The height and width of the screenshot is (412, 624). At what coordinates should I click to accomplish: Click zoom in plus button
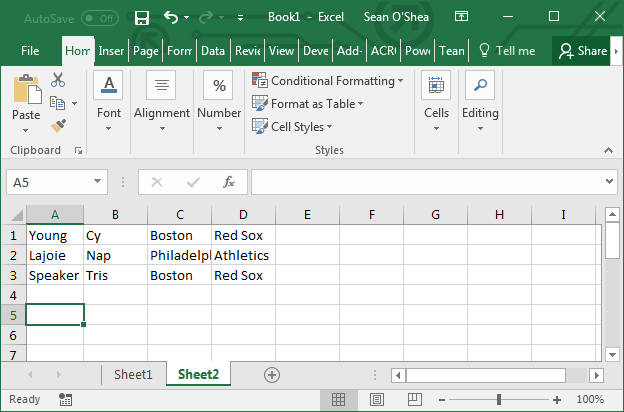[557, 400]
